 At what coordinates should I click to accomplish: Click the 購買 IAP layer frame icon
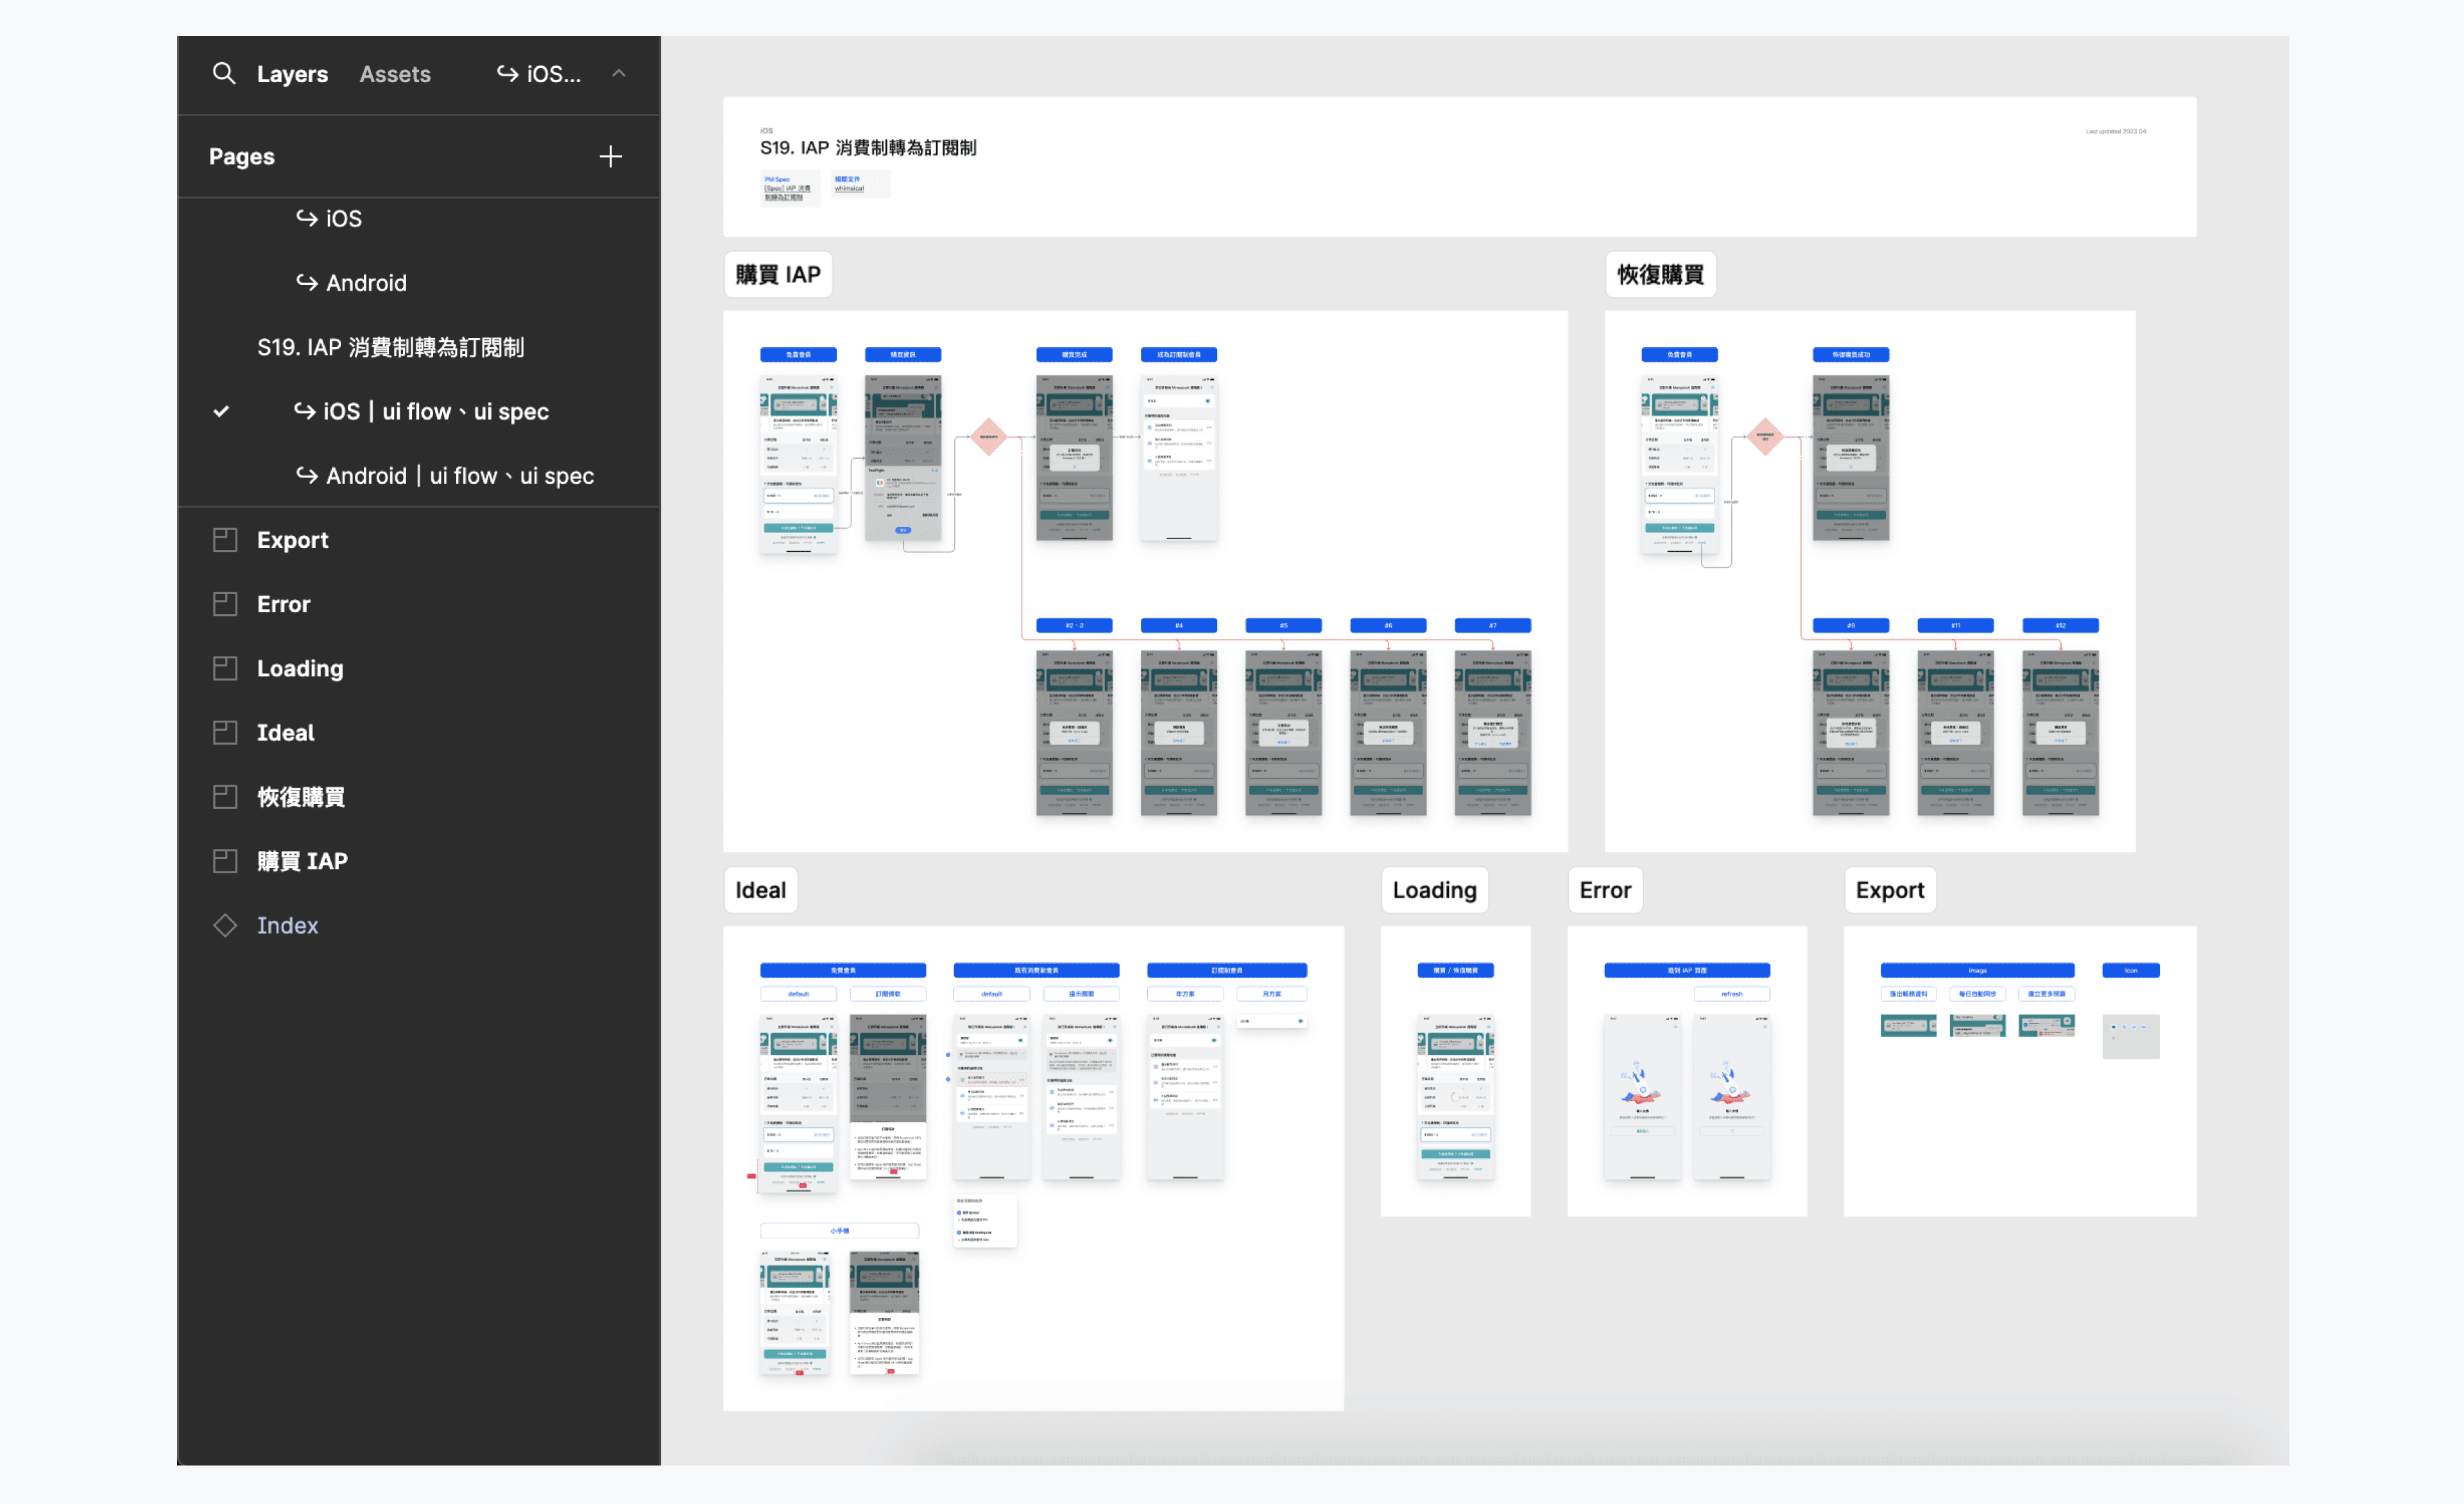[x=225, y=861]
